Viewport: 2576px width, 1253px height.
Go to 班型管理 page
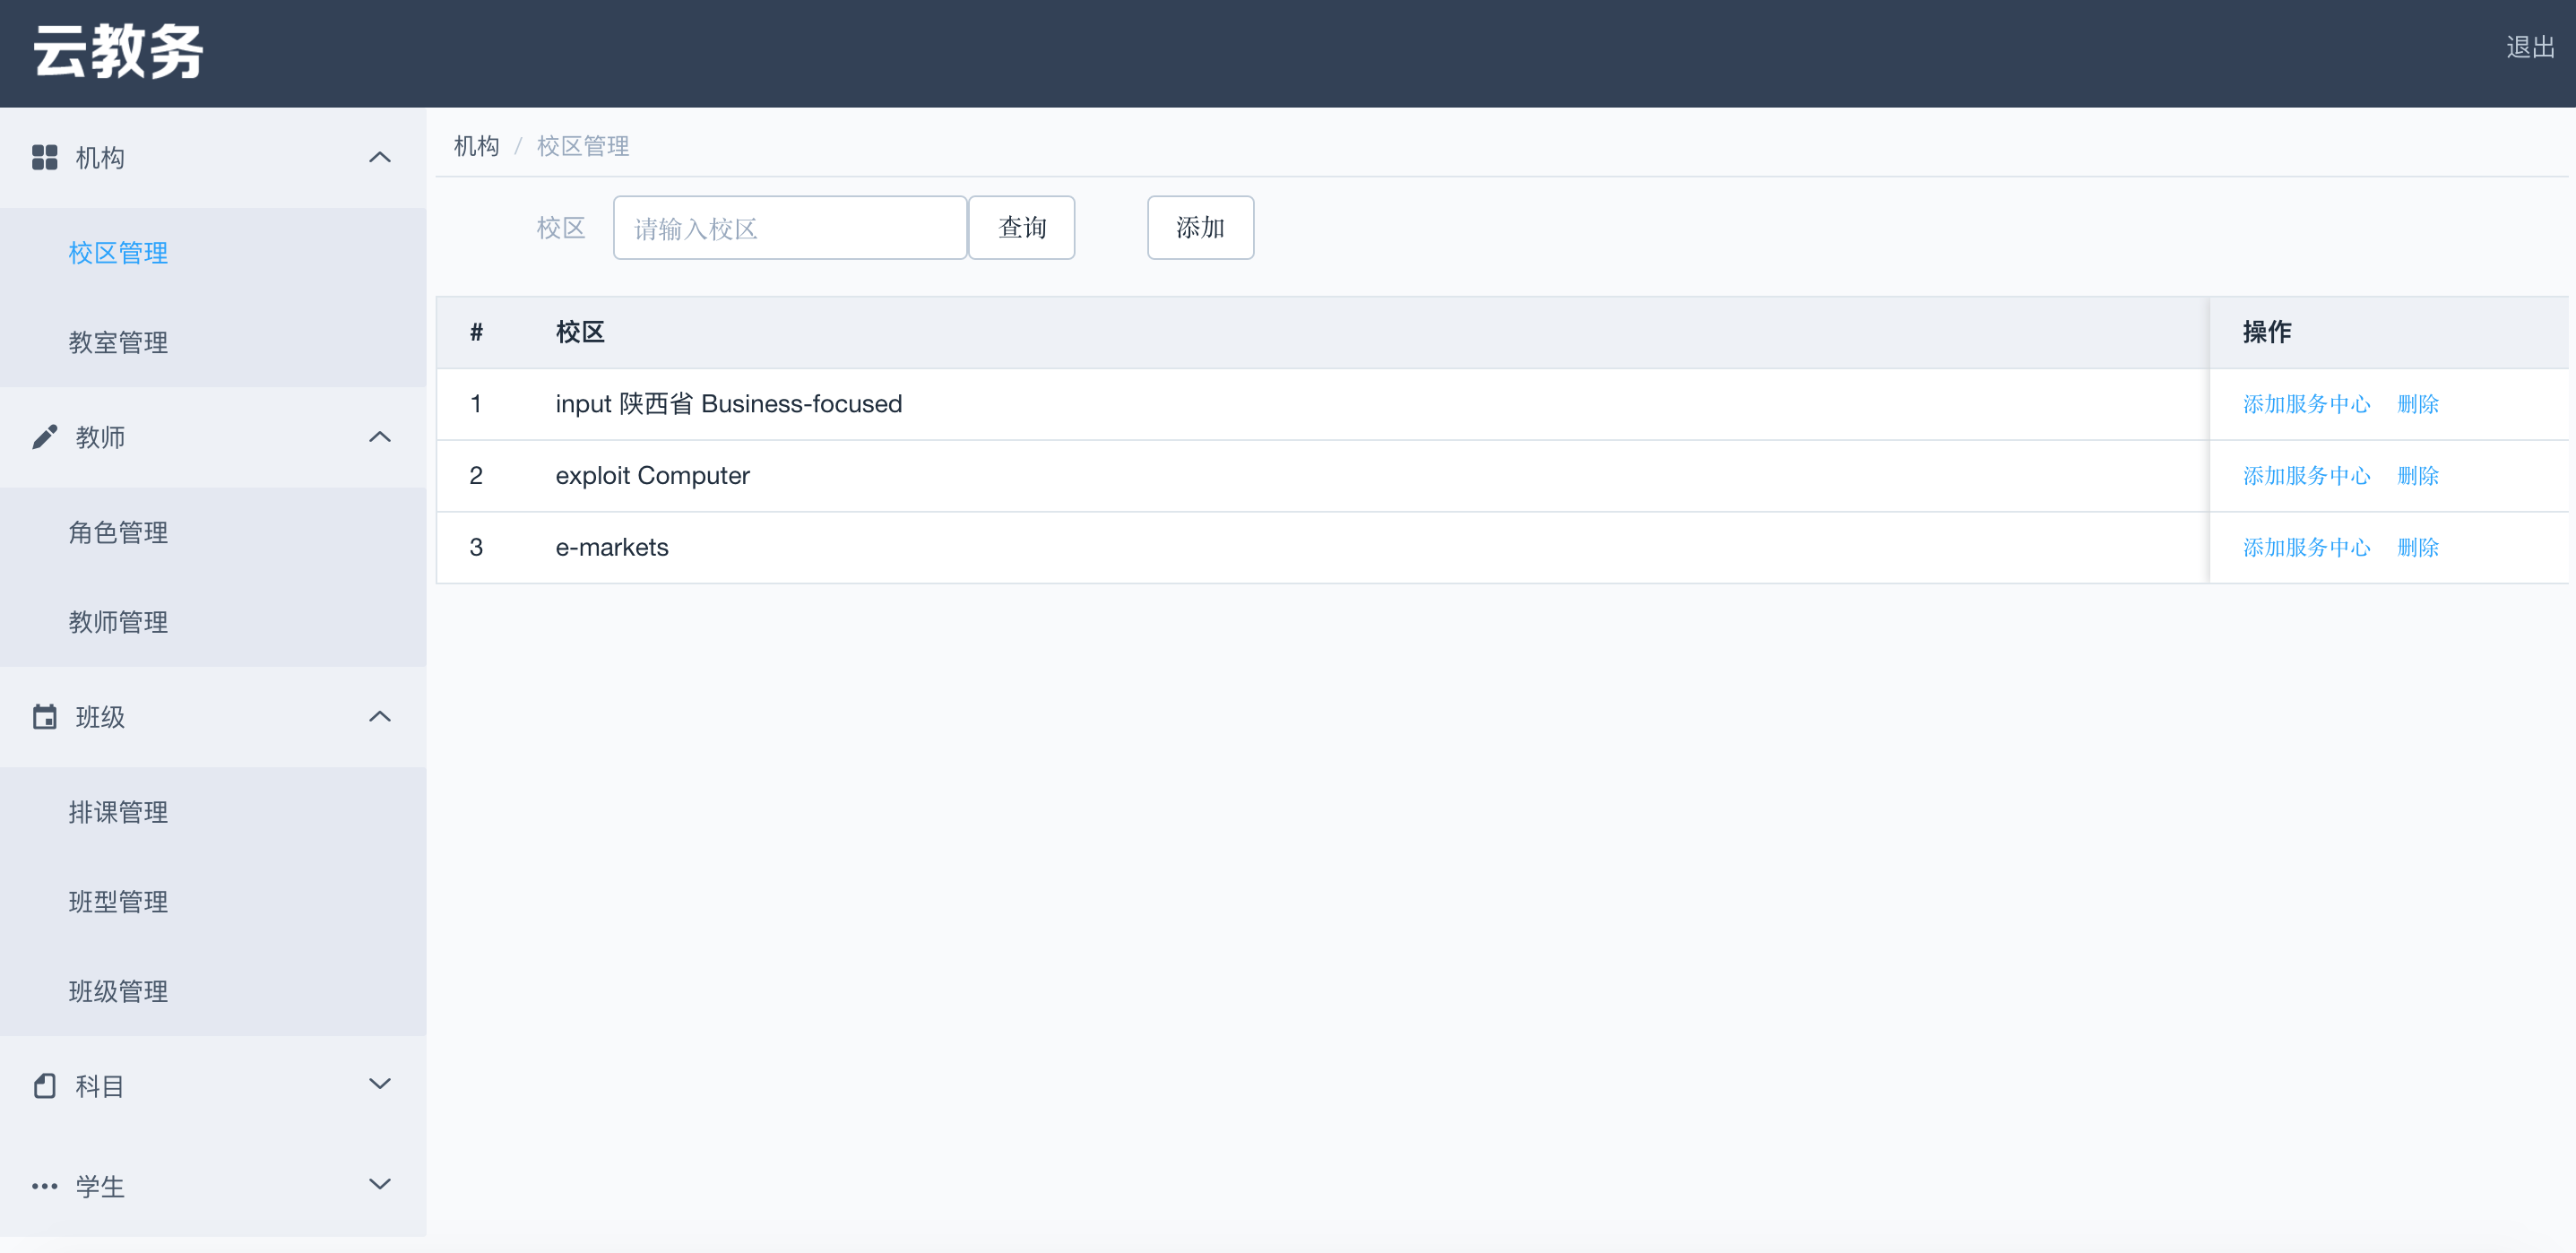118,902
